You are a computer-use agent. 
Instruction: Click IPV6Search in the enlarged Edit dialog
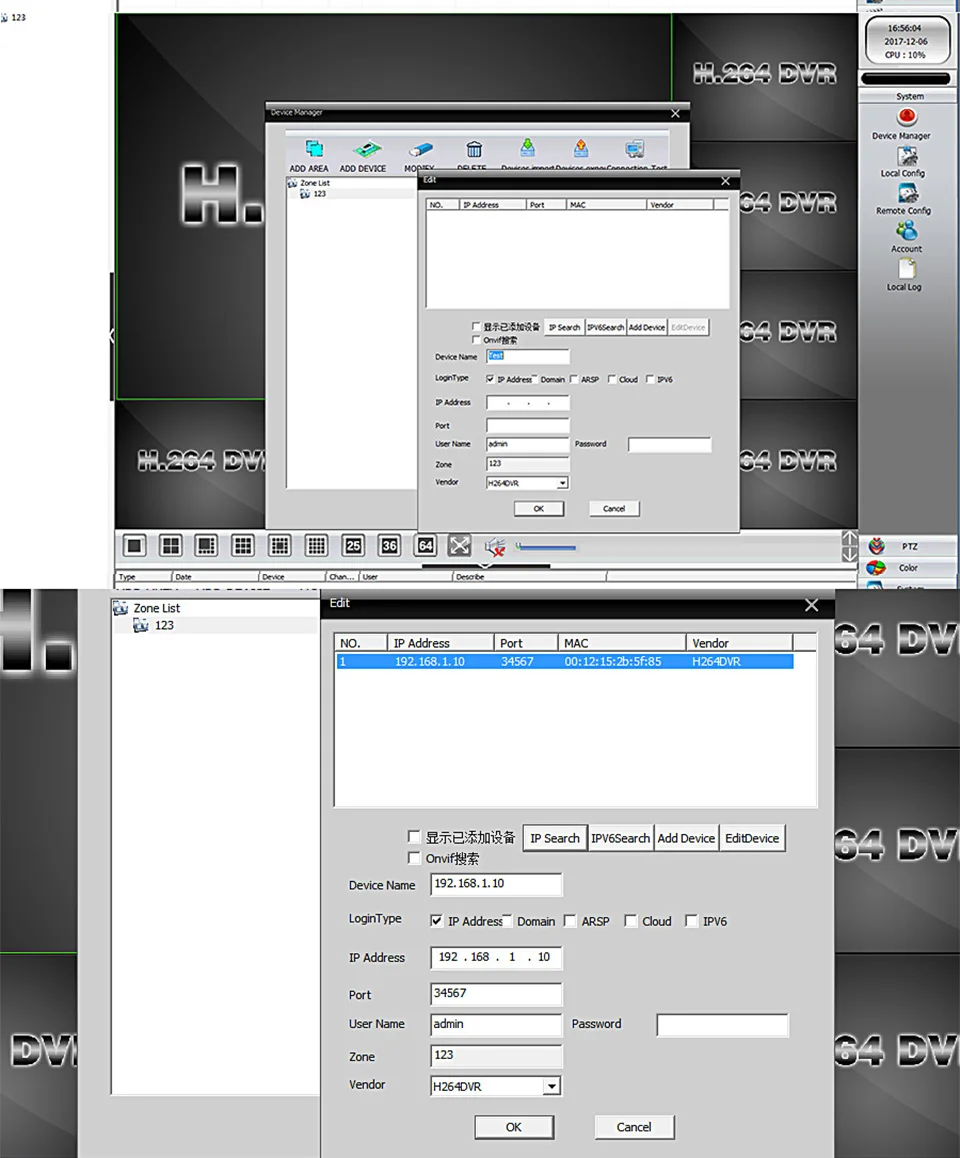(620, 838)
